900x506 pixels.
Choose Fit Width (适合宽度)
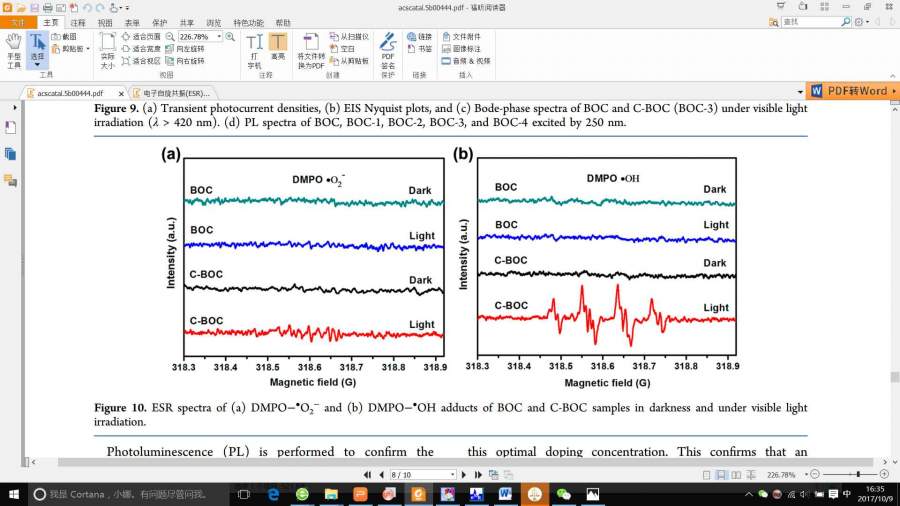141,49
